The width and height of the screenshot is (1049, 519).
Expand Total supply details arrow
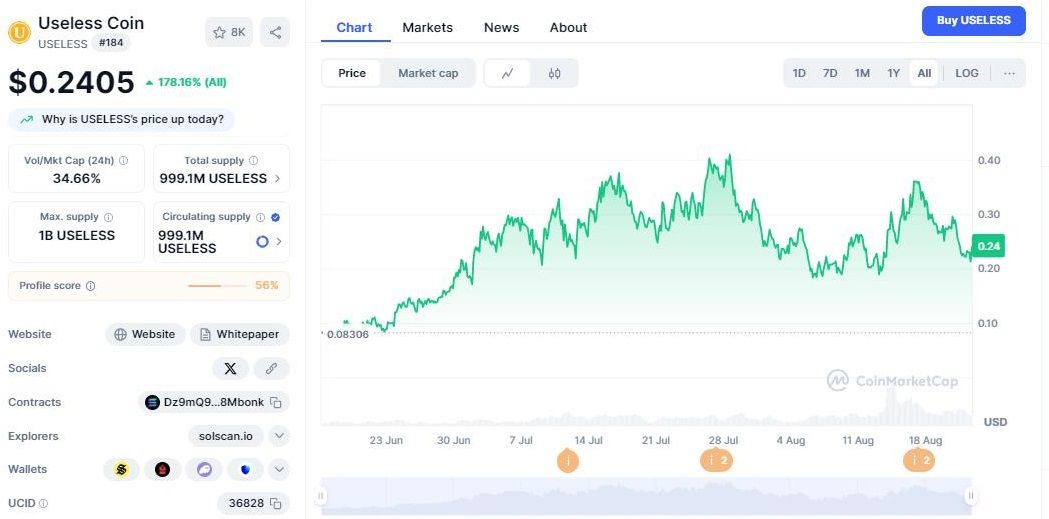[x=278, y=179]
